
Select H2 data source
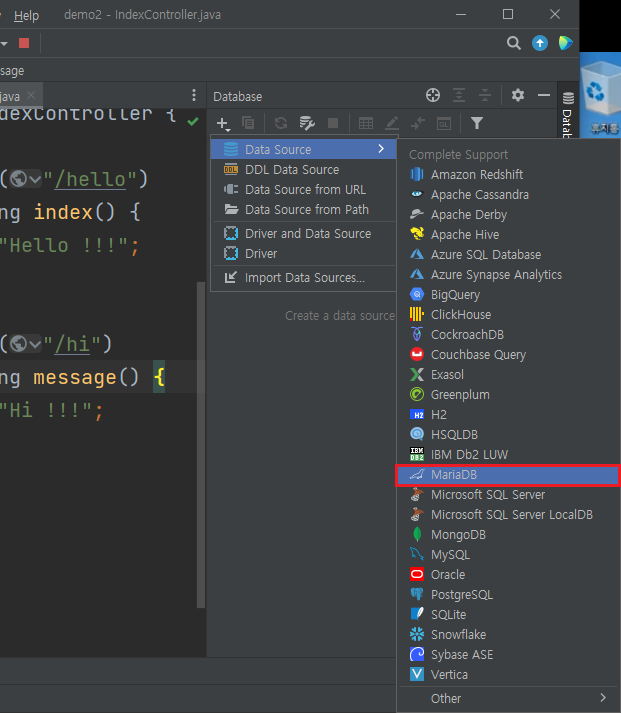(509, 415)
